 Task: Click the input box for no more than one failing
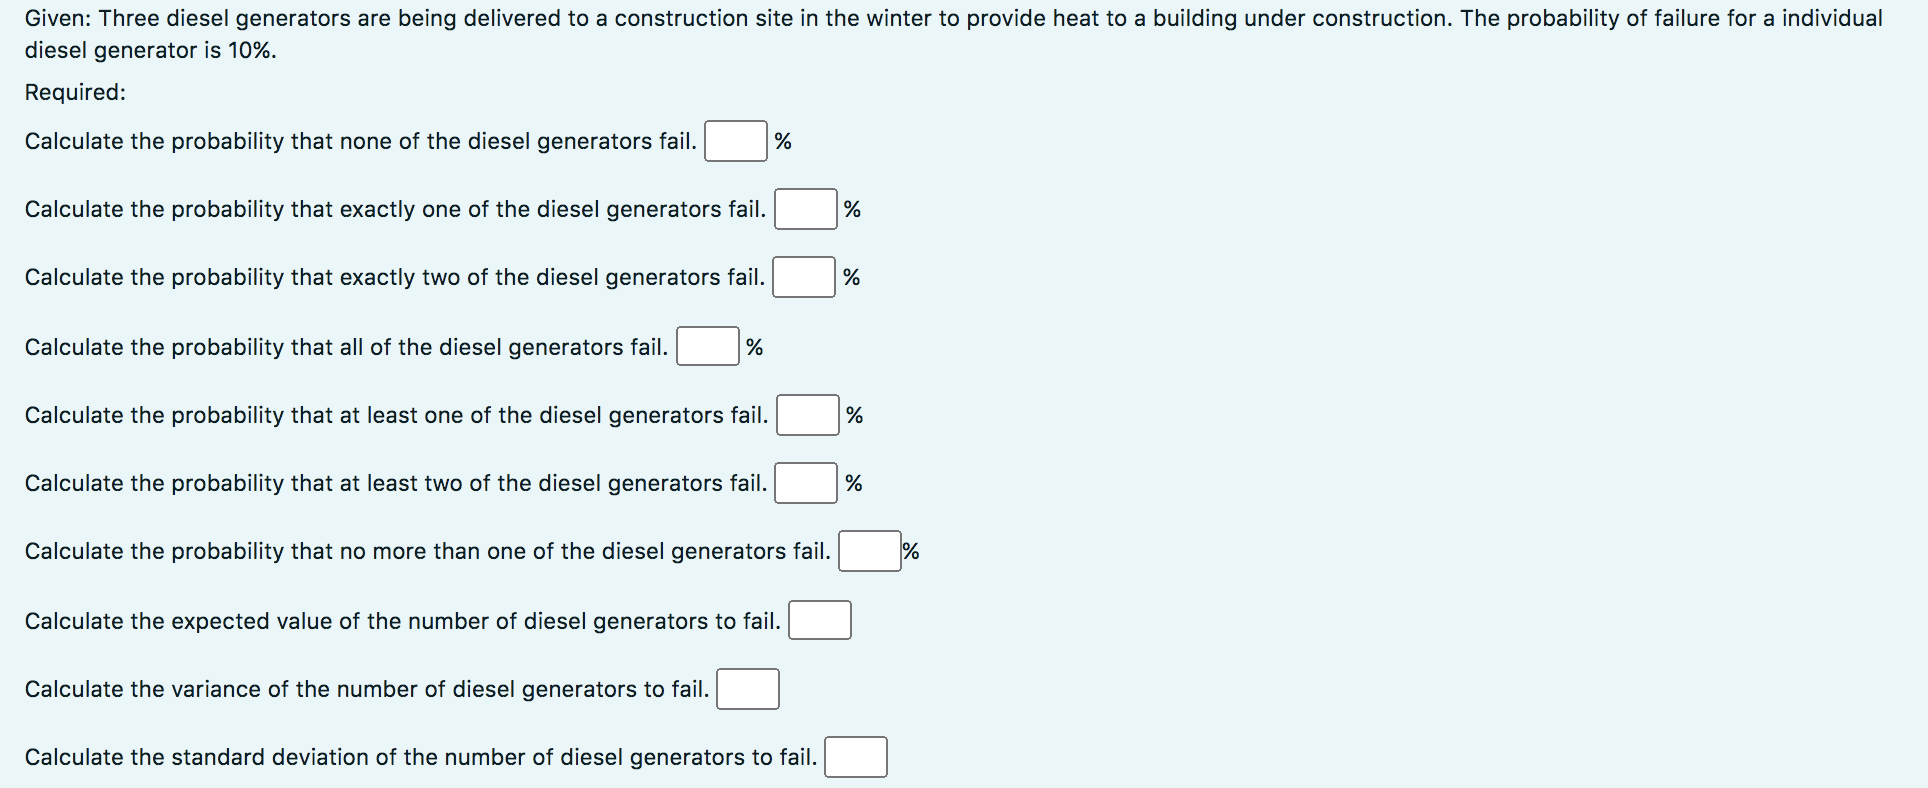pyautogui.click(x=871, y=551)
